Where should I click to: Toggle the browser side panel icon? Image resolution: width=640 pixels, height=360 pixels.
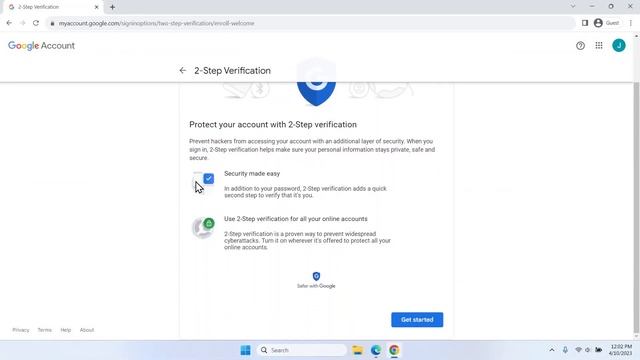click(584, 23)
